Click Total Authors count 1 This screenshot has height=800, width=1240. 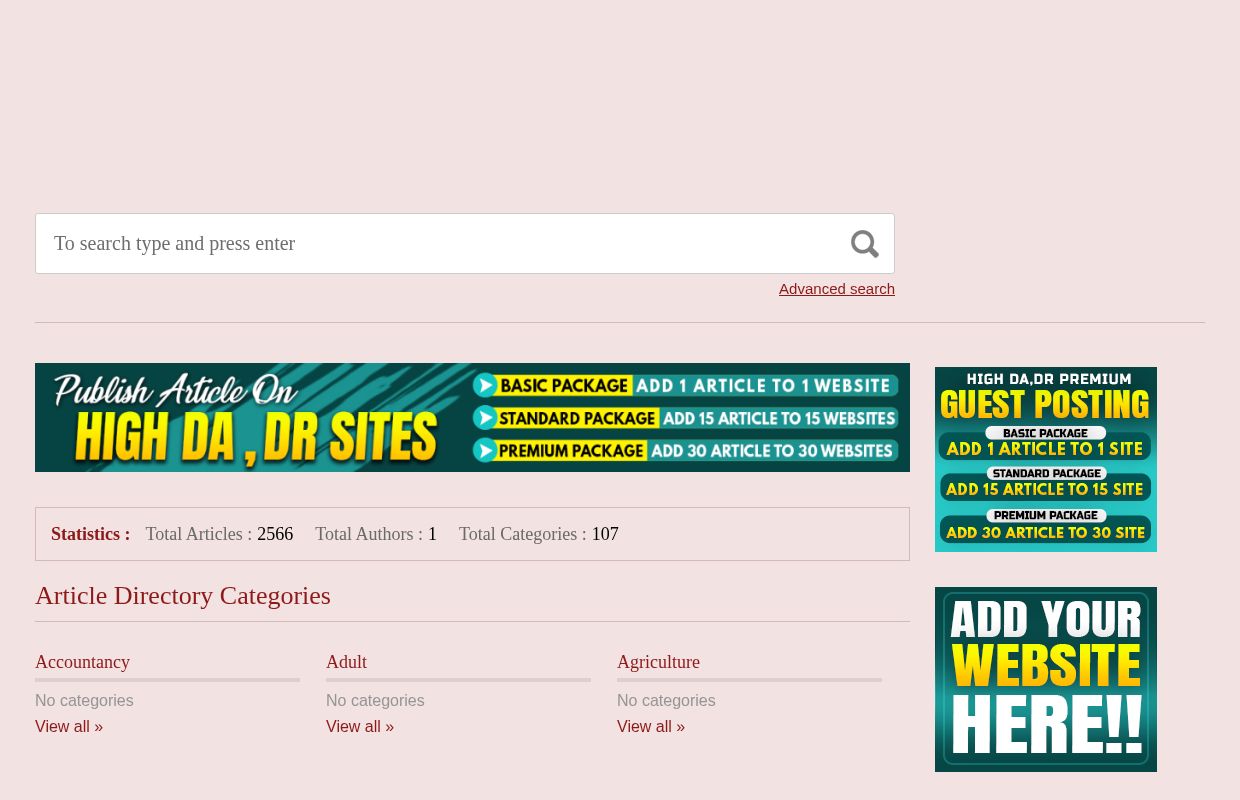[432, 534]
